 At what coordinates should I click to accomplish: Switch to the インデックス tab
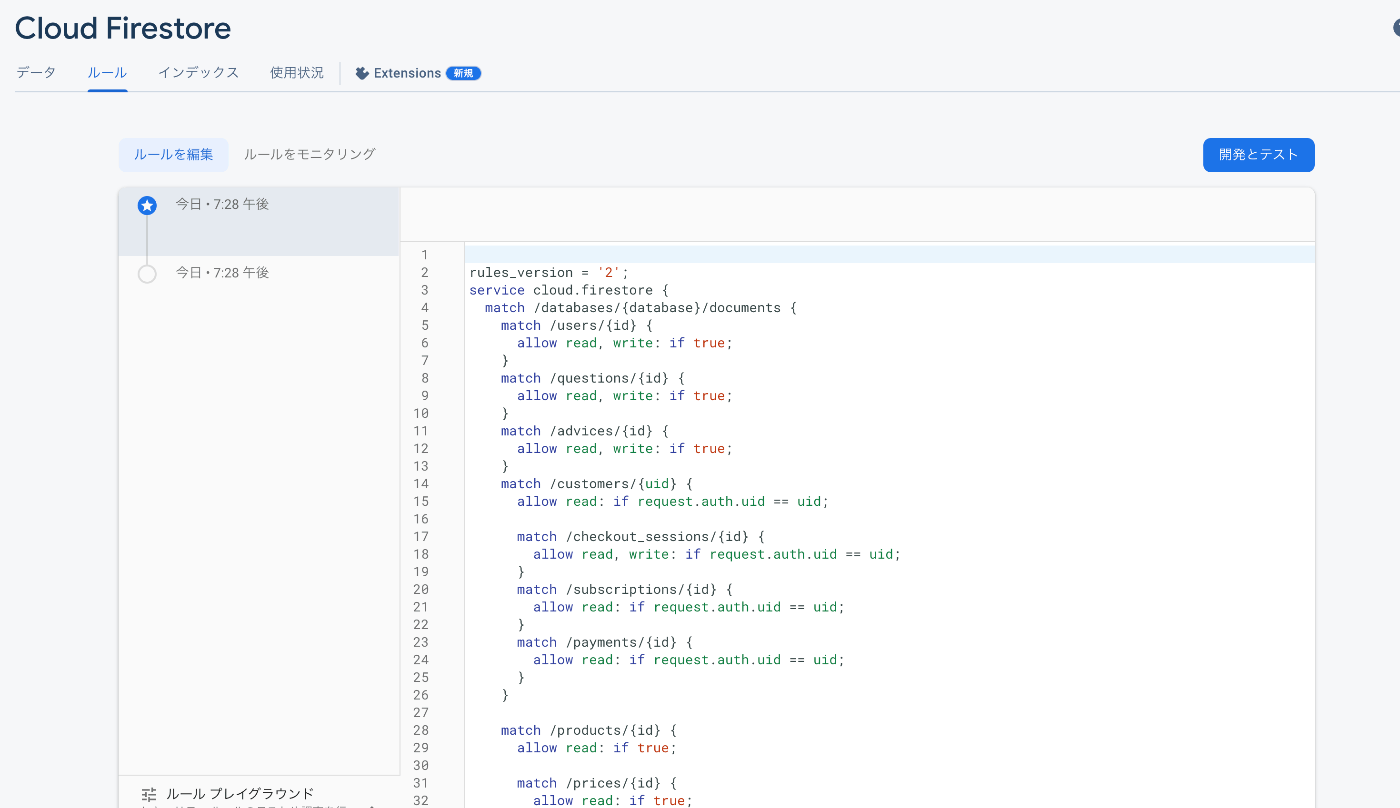(198, 73)
